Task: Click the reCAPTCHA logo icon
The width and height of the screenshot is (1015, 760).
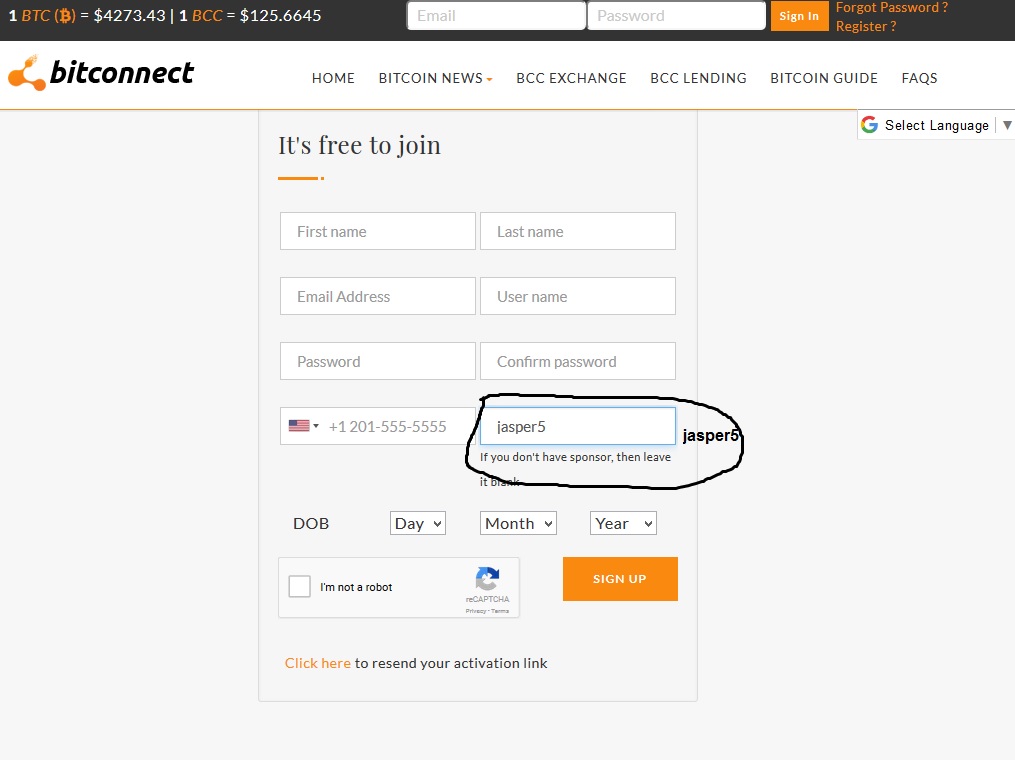Action: 487,579
